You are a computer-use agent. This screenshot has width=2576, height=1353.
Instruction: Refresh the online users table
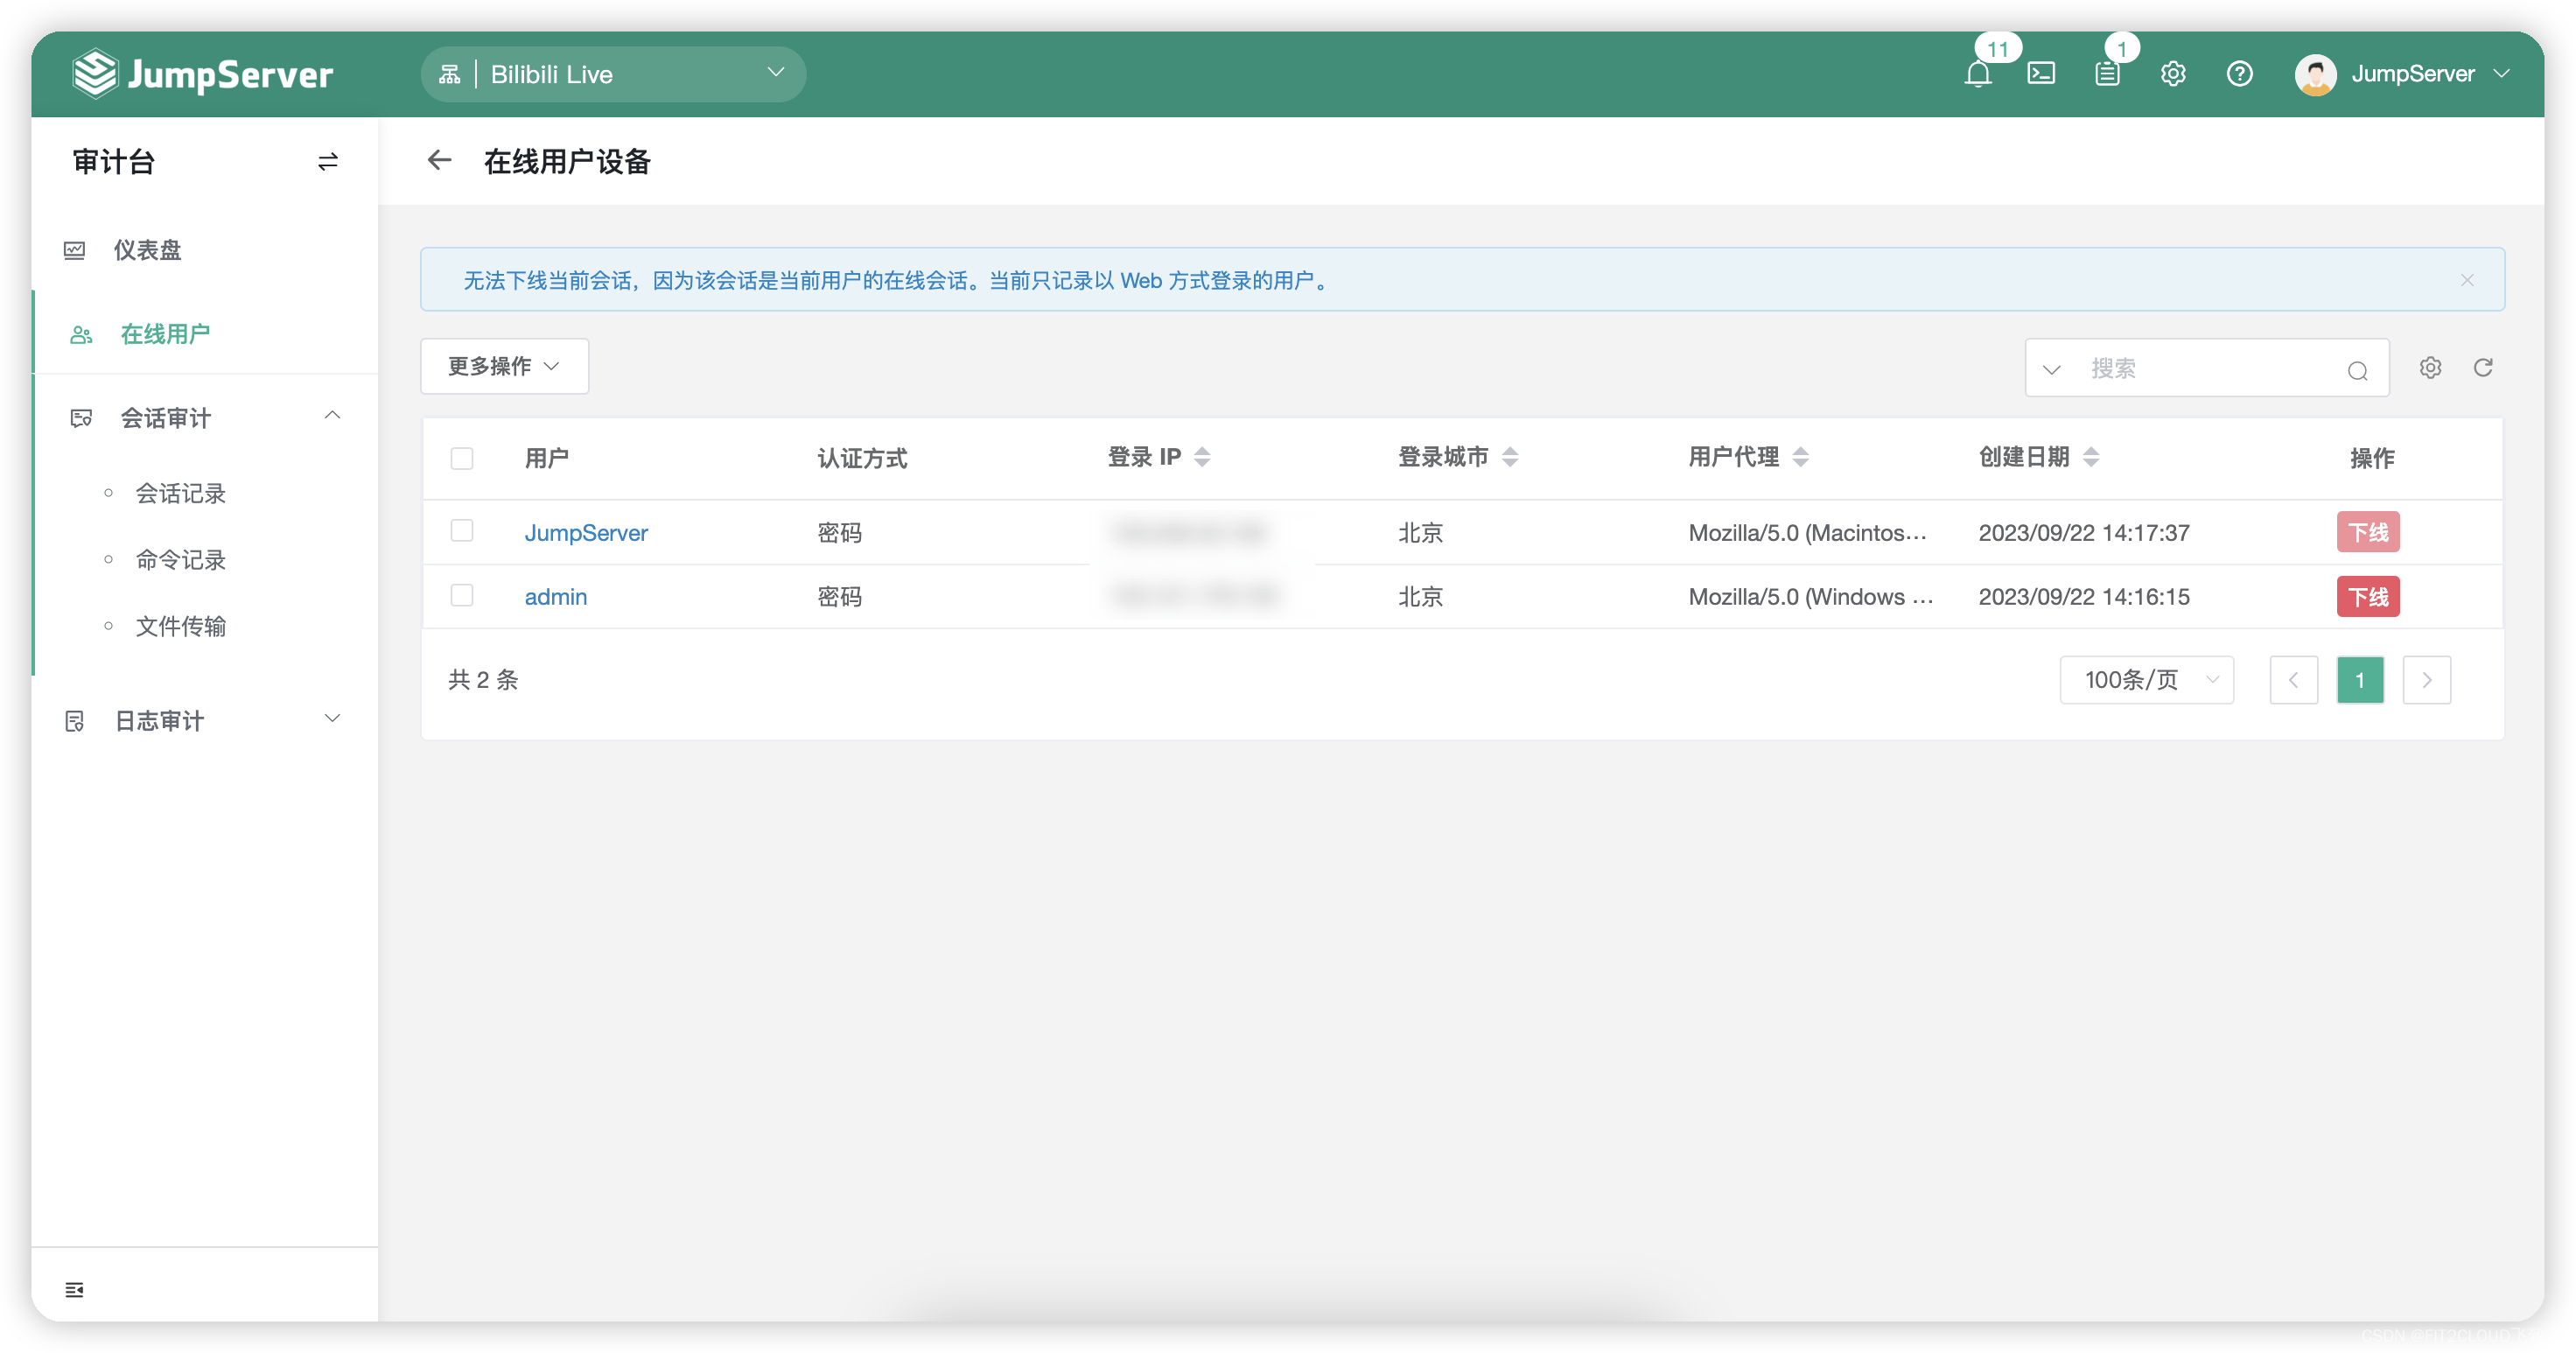[x=2483, y=368]
